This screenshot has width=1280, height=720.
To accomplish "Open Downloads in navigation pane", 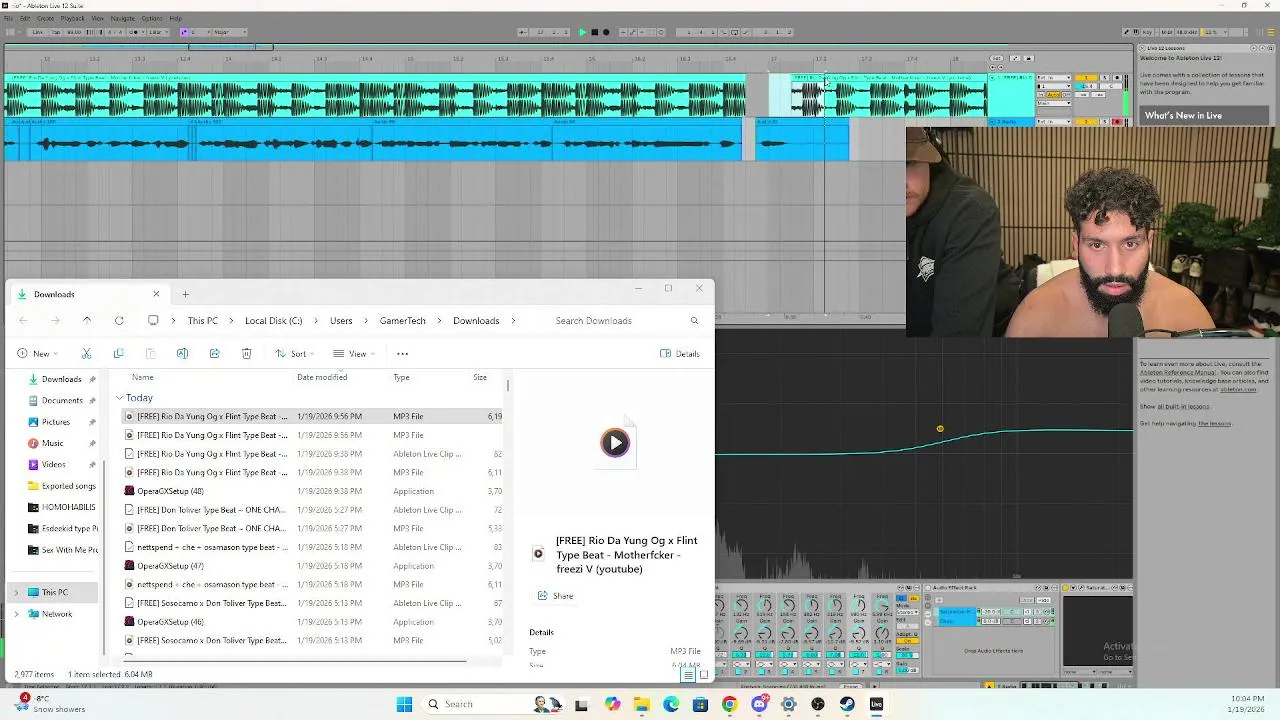I will point(61,379).
